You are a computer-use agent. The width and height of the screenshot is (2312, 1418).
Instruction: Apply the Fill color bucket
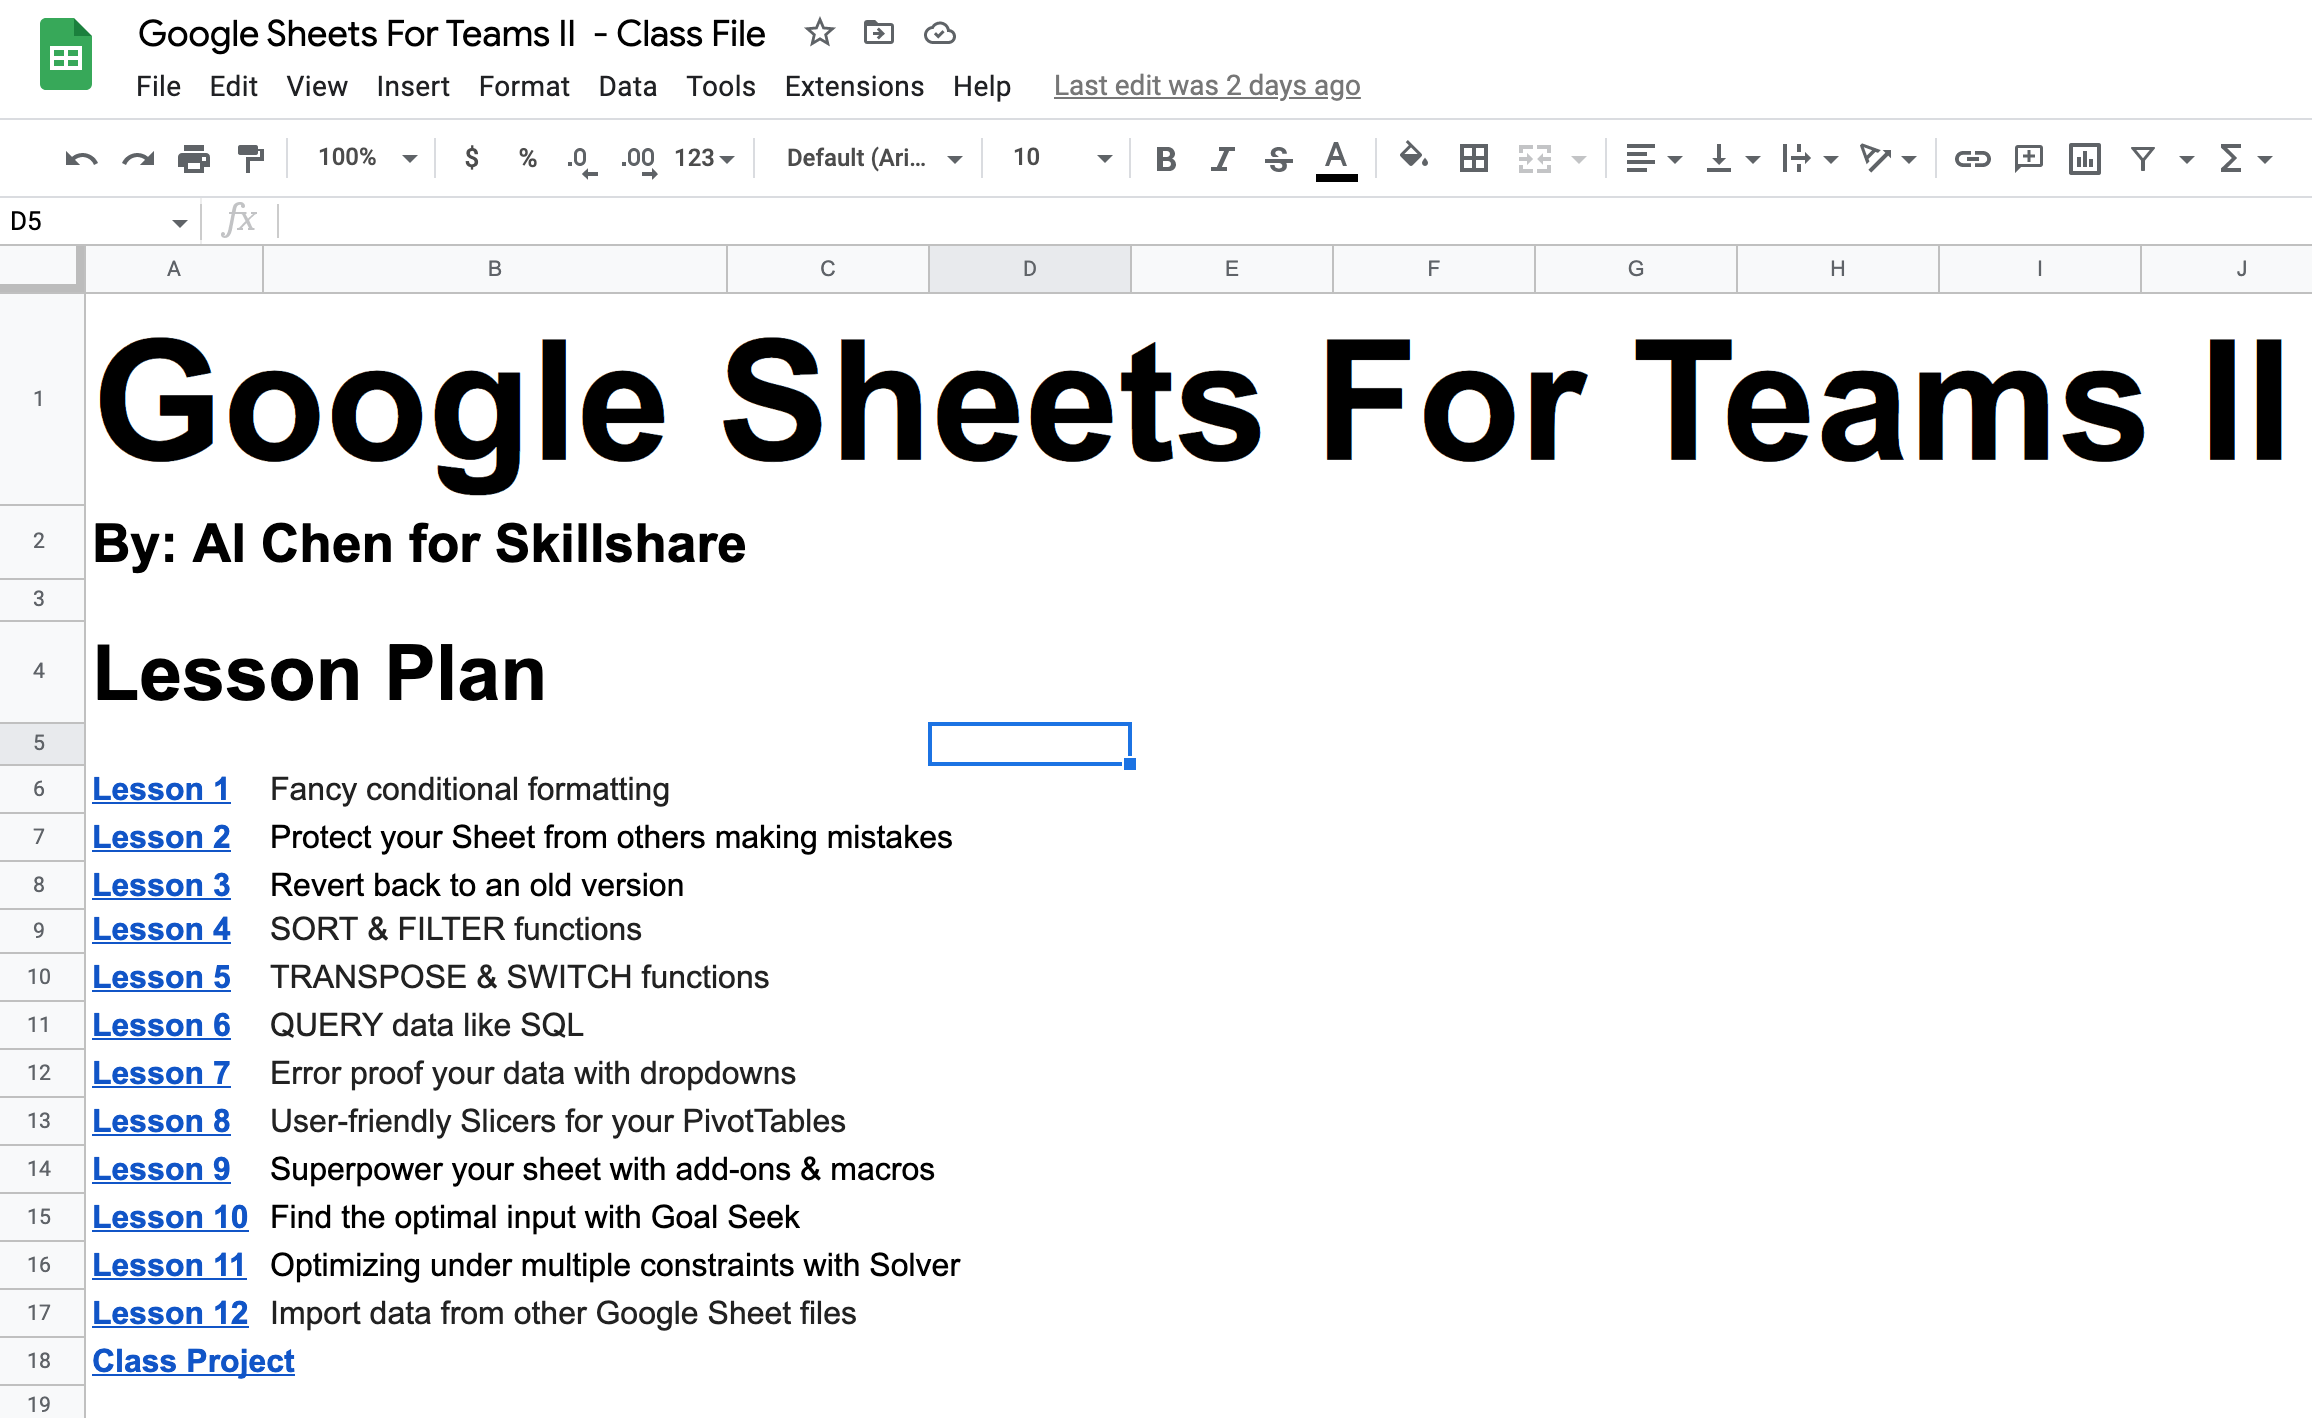pyautogui.click(x=1413, y=157)
